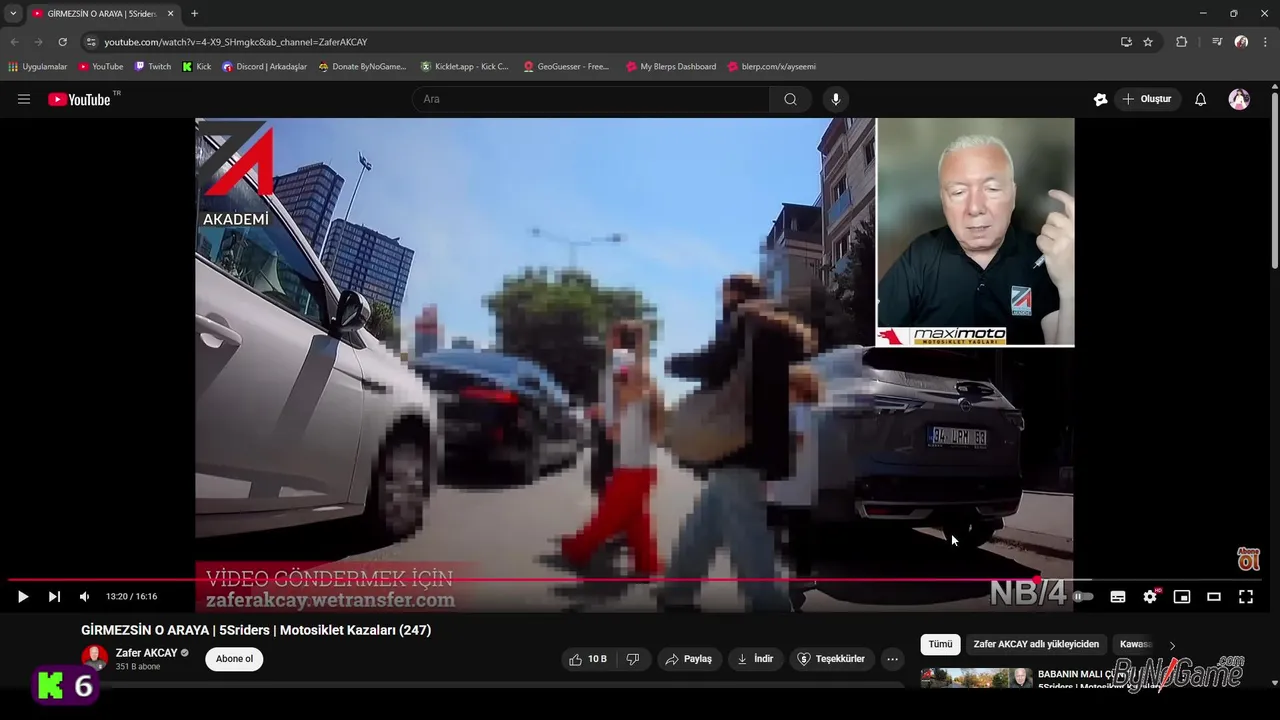Open a new browser tab

[x=194, y=13]
